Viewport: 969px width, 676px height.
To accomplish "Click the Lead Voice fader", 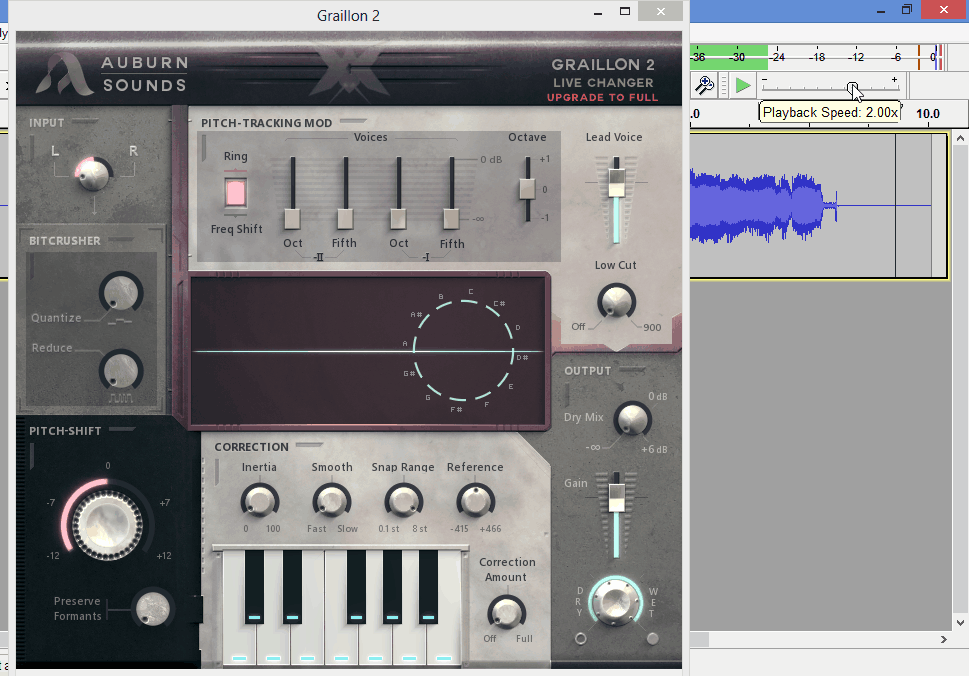I will click(x=616, y=182).
